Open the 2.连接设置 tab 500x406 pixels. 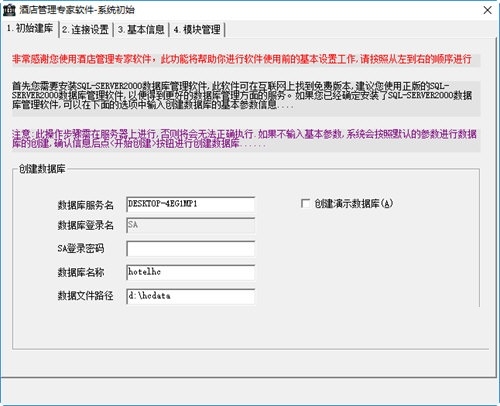[86, 30]
